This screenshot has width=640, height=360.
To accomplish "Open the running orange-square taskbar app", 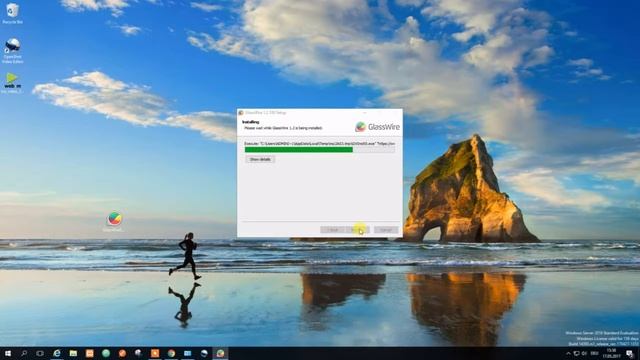I will 155,353.
